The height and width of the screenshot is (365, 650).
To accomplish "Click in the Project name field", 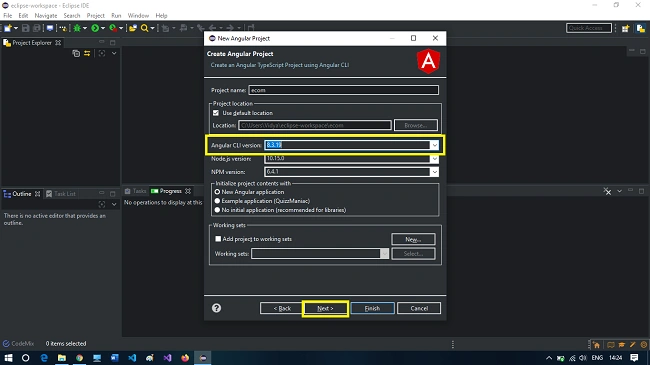I will (x=343, y=90).
